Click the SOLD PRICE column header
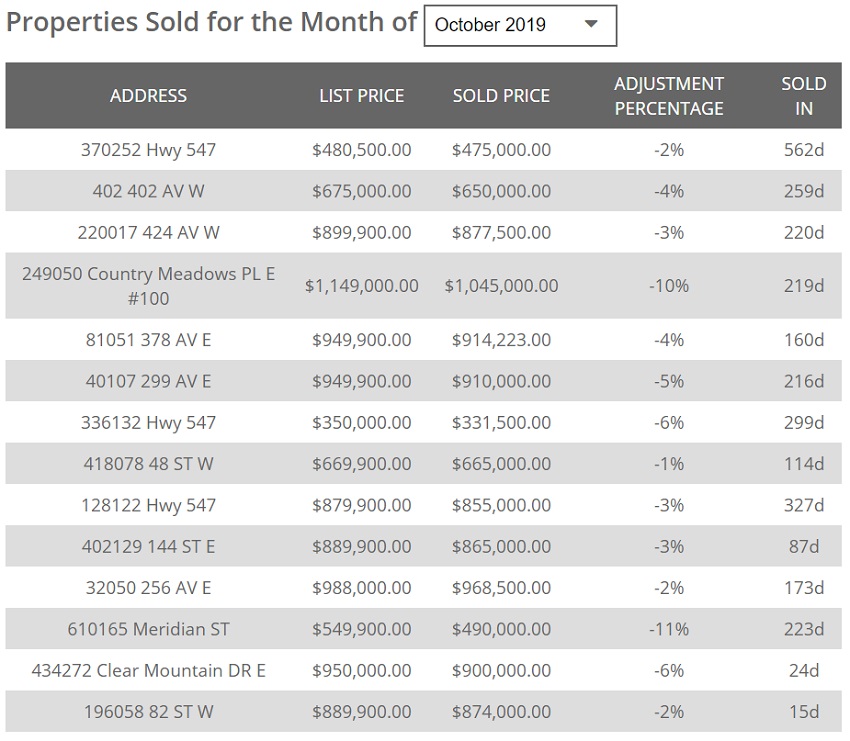Image resolution: width=850 pixels, height=741 pixels. click(501, 96)
